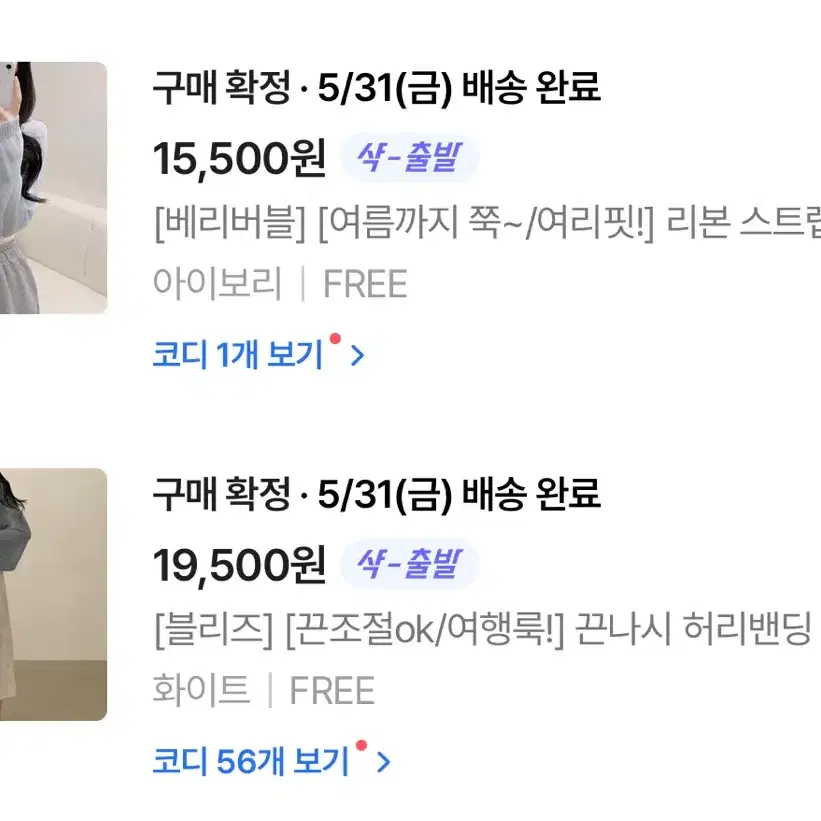Click the first 구매 확정 배송 완료 status
The height and width of the screenshot is (821, 821).
point(376,87)
